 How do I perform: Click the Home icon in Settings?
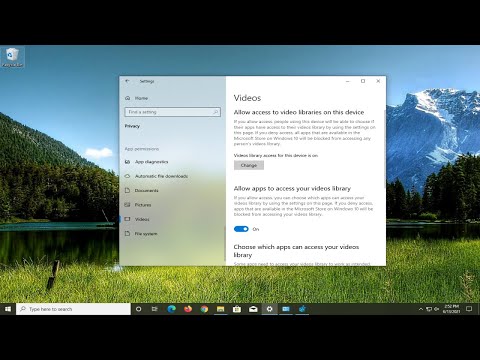pyautogui.click(x=127, y=98)
